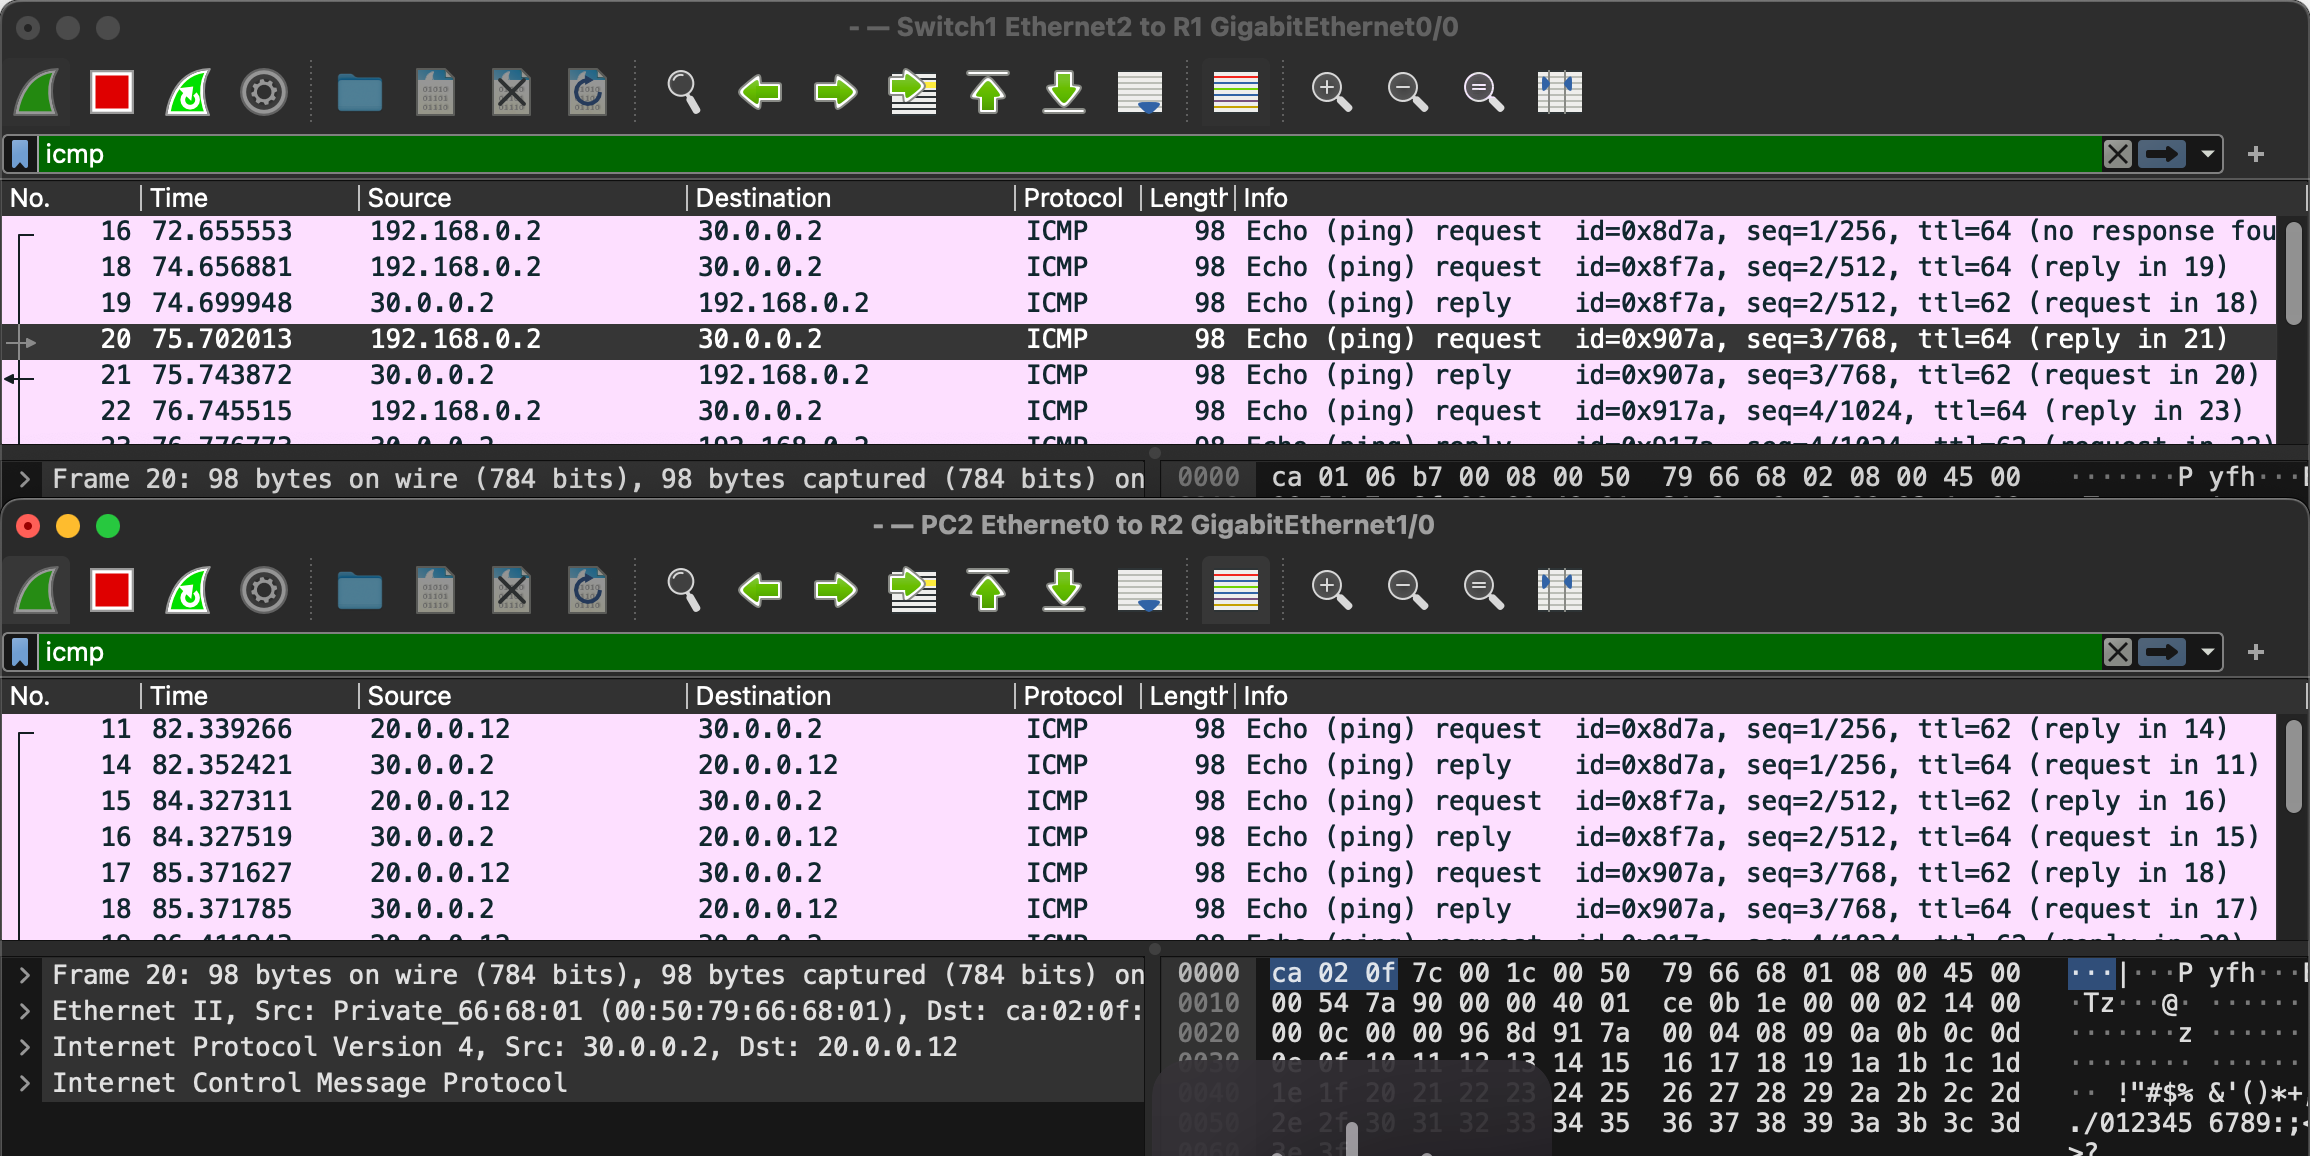Click resize columns icon in bottom window
This screenshot has height=1156, width=2310.
1559,591
